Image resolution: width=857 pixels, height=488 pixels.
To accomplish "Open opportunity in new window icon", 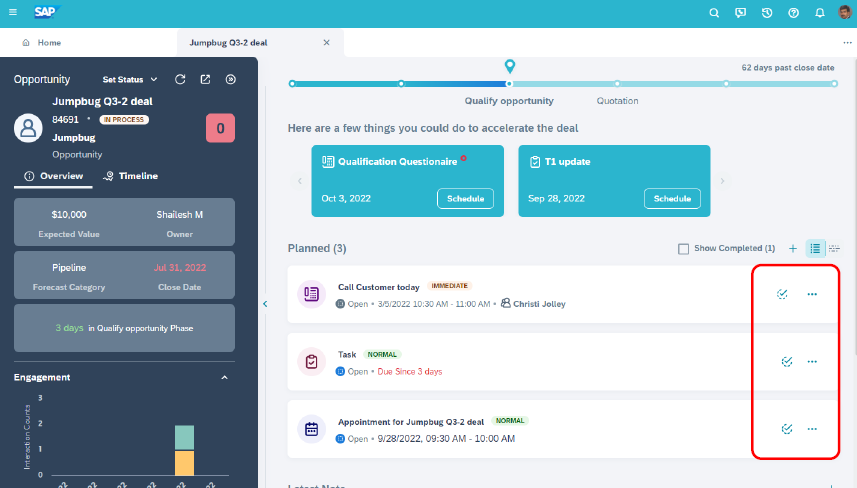I will 205,79.
